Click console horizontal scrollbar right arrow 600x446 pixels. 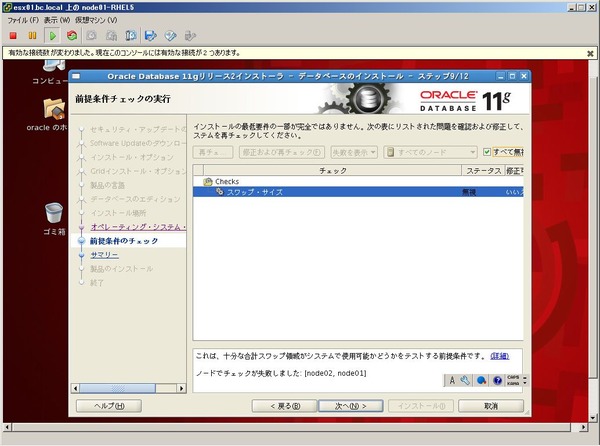coord(584,427)
